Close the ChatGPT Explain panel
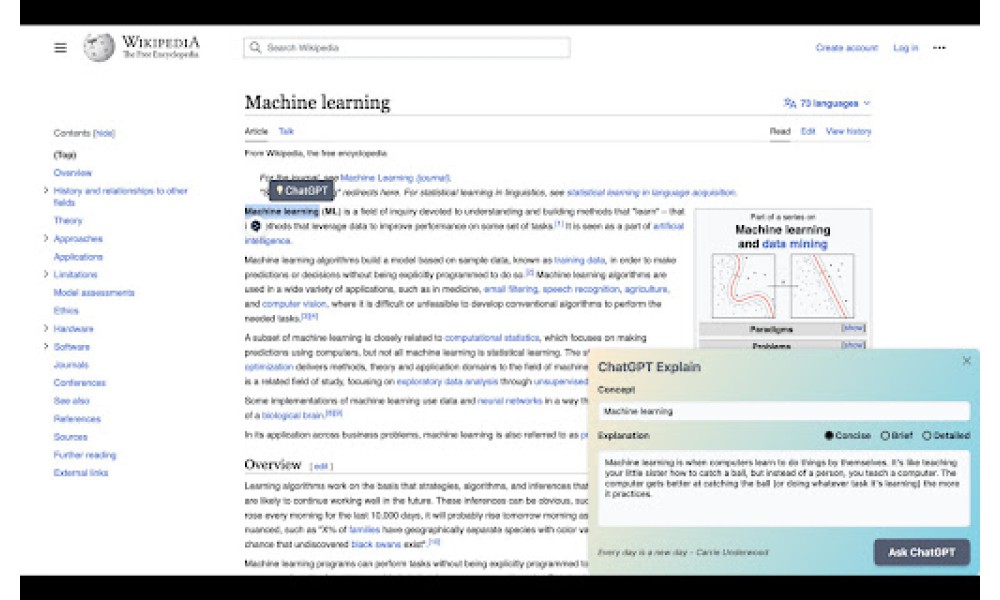The image size is (1000, 600). point(967,361)
